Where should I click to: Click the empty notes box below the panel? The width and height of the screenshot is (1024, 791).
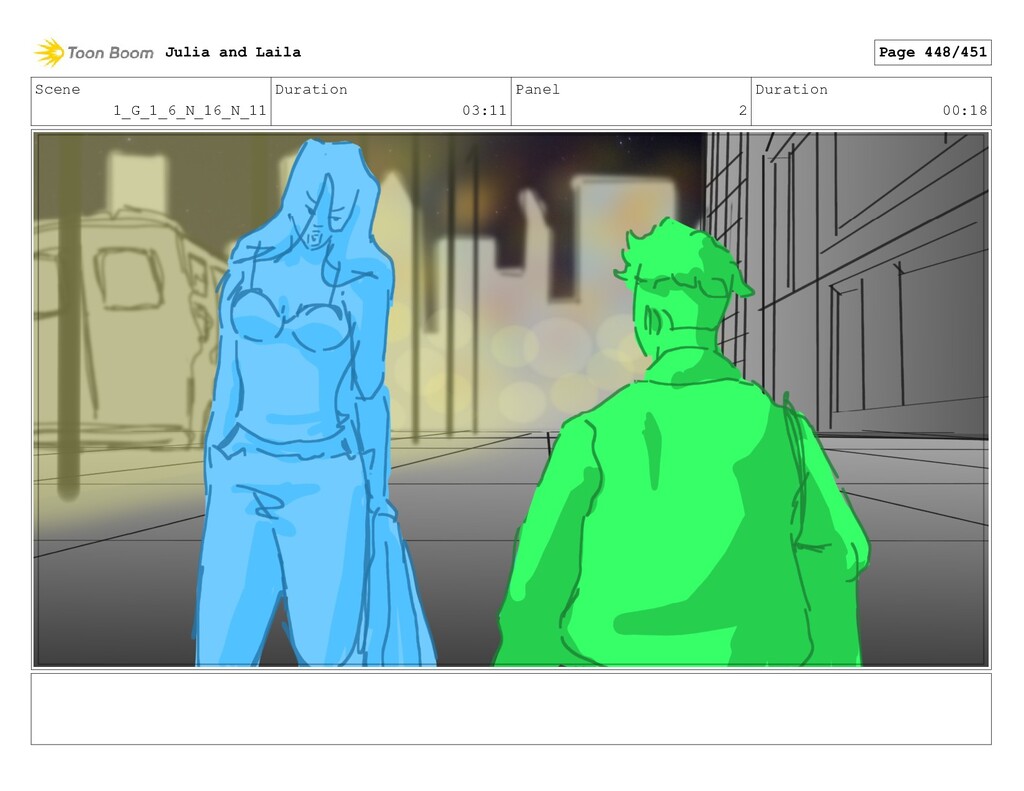tap(511, 709)
